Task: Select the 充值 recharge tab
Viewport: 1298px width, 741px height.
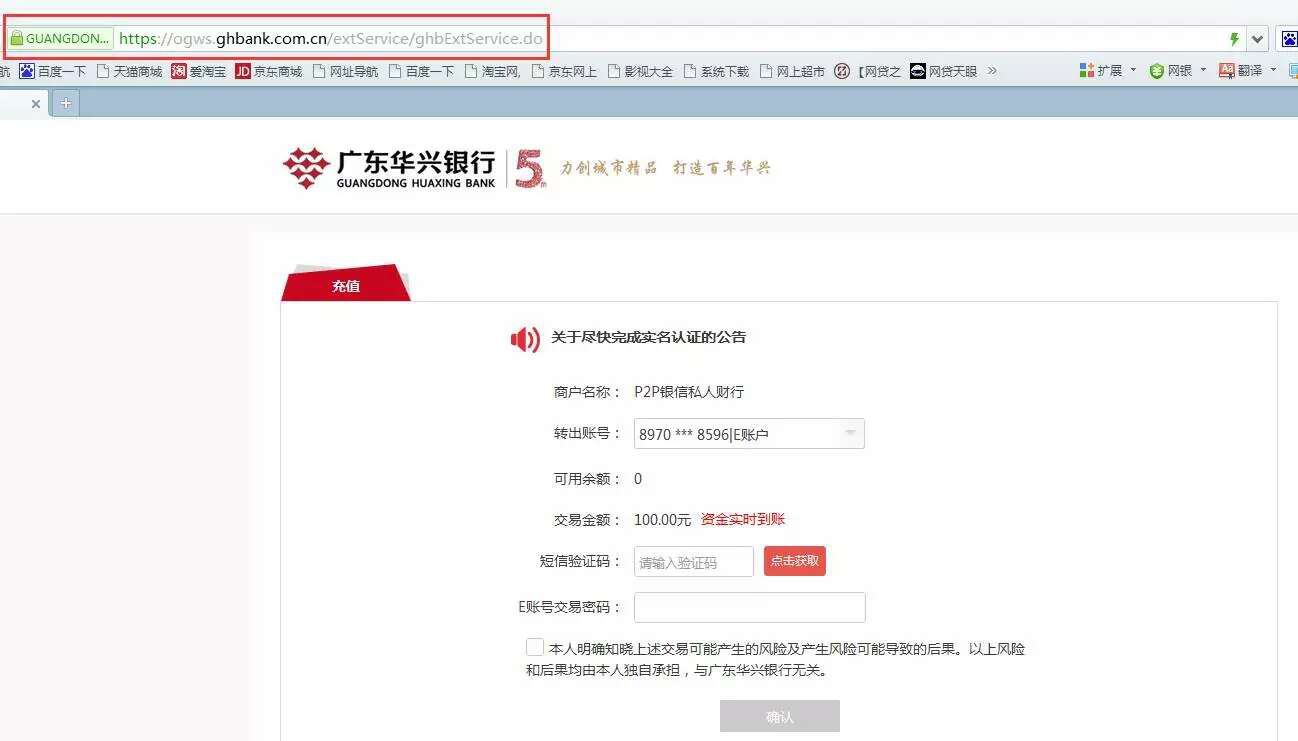Action: (346, 284)
